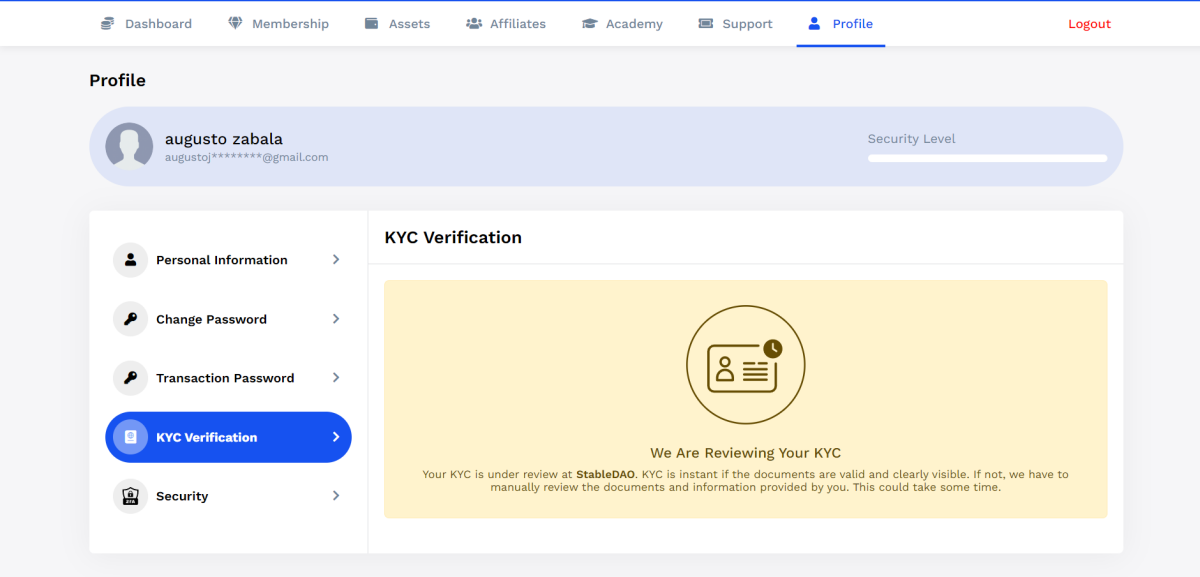Expand the Change Password chevron
This screenshot has width=1200, height=577.
click(x=336, y=319)
